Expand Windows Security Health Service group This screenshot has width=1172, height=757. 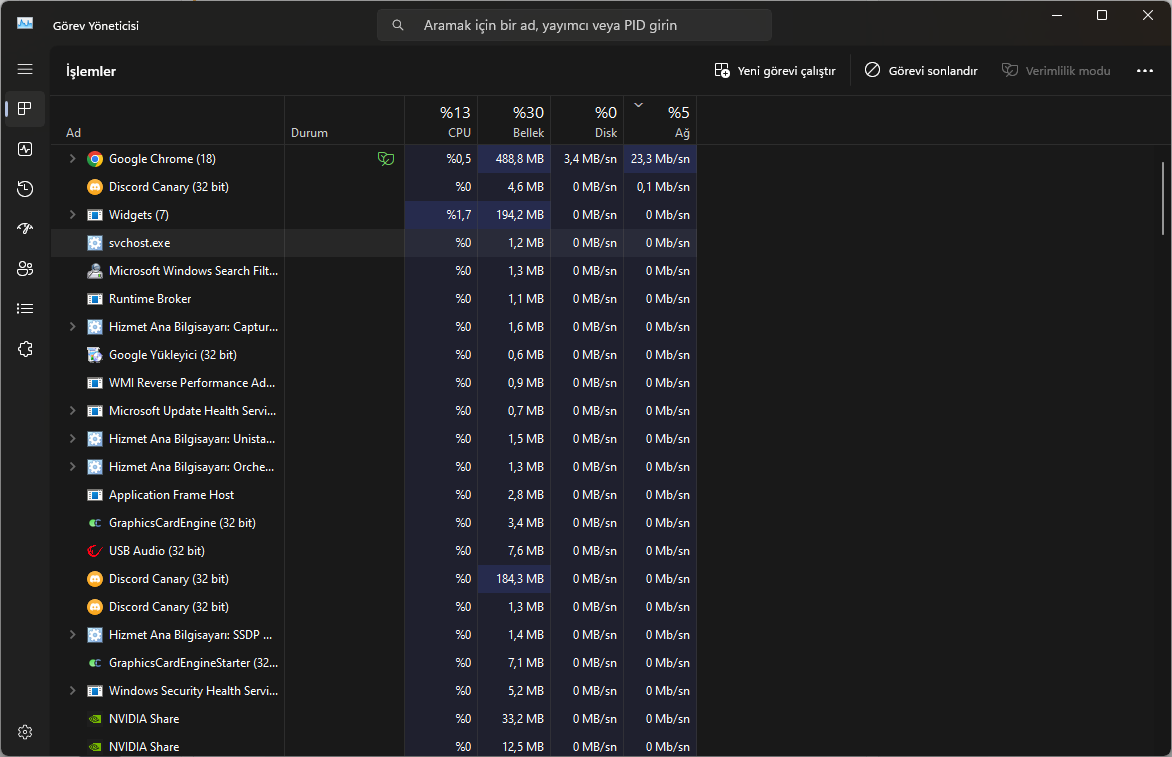[x=73, y=690]
